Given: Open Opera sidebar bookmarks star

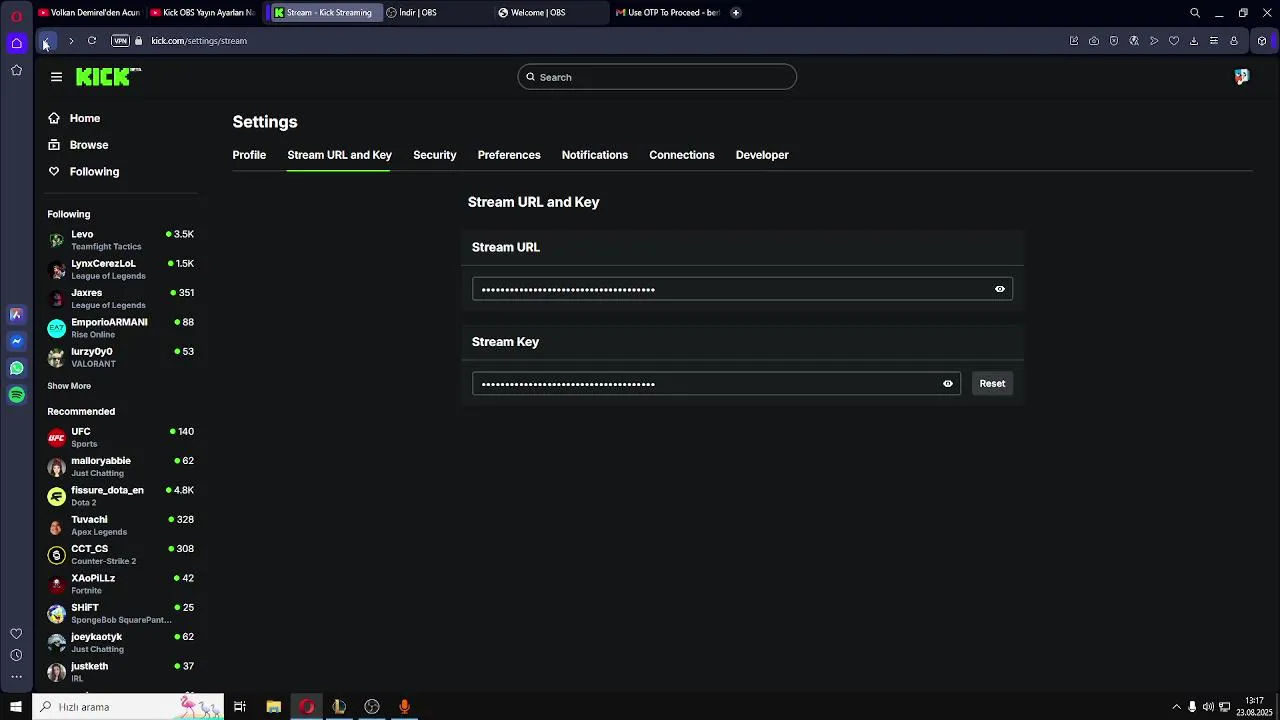Looking at the screenshot, I should [x=16, y=70].
